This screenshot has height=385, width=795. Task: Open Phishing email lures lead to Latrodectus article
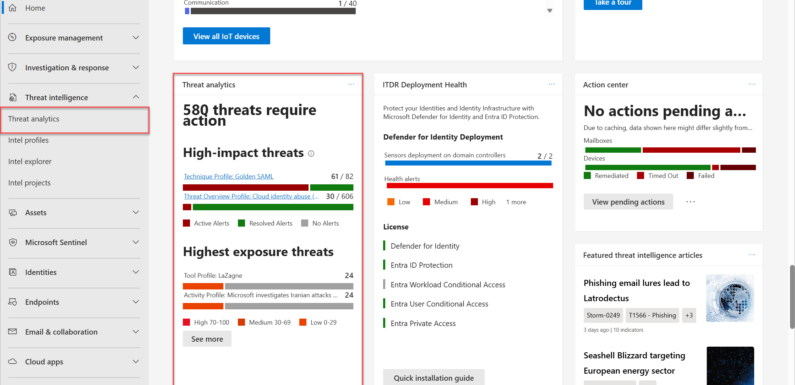tap(637, 290)
